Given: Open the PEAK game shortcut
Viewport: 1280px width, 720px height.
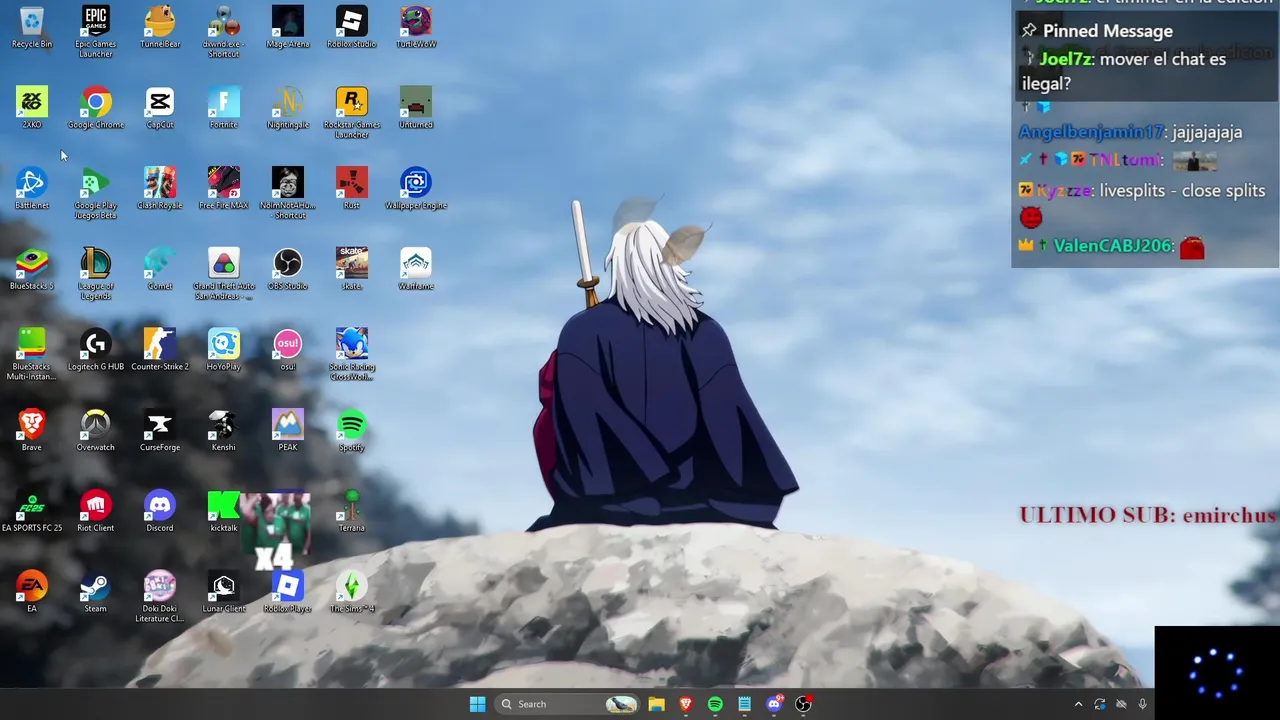Looking at the screenshot, I should pyautogui.click(x=288, y=431).
